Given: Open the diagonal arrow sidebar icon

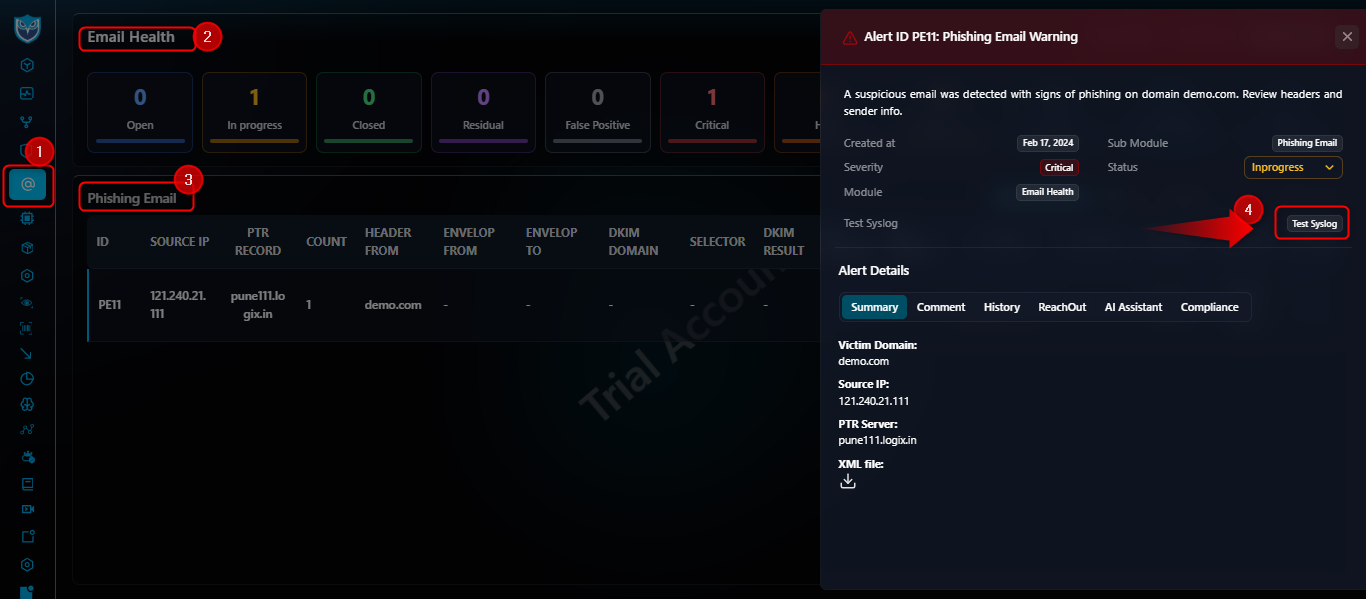Looking at the screenshot, I should (28, 353).
